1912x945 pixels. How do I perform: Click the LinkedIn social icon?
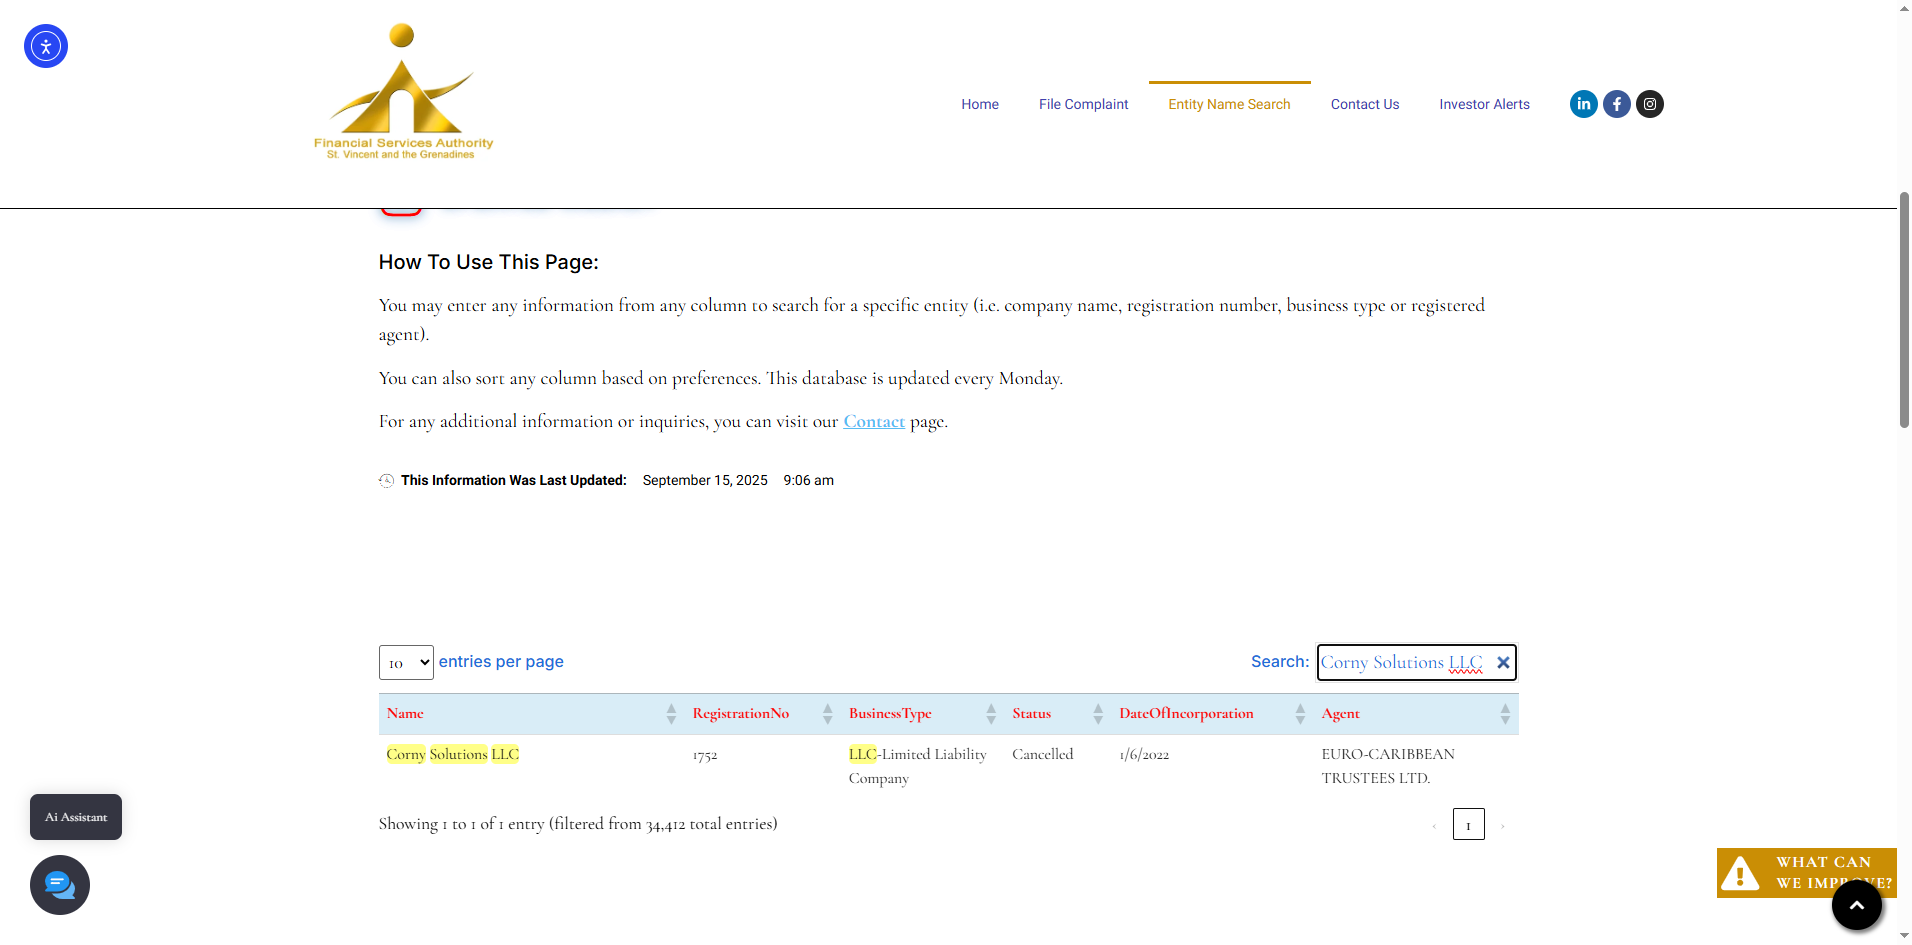pyautogui.click(x=1583, y=104)
